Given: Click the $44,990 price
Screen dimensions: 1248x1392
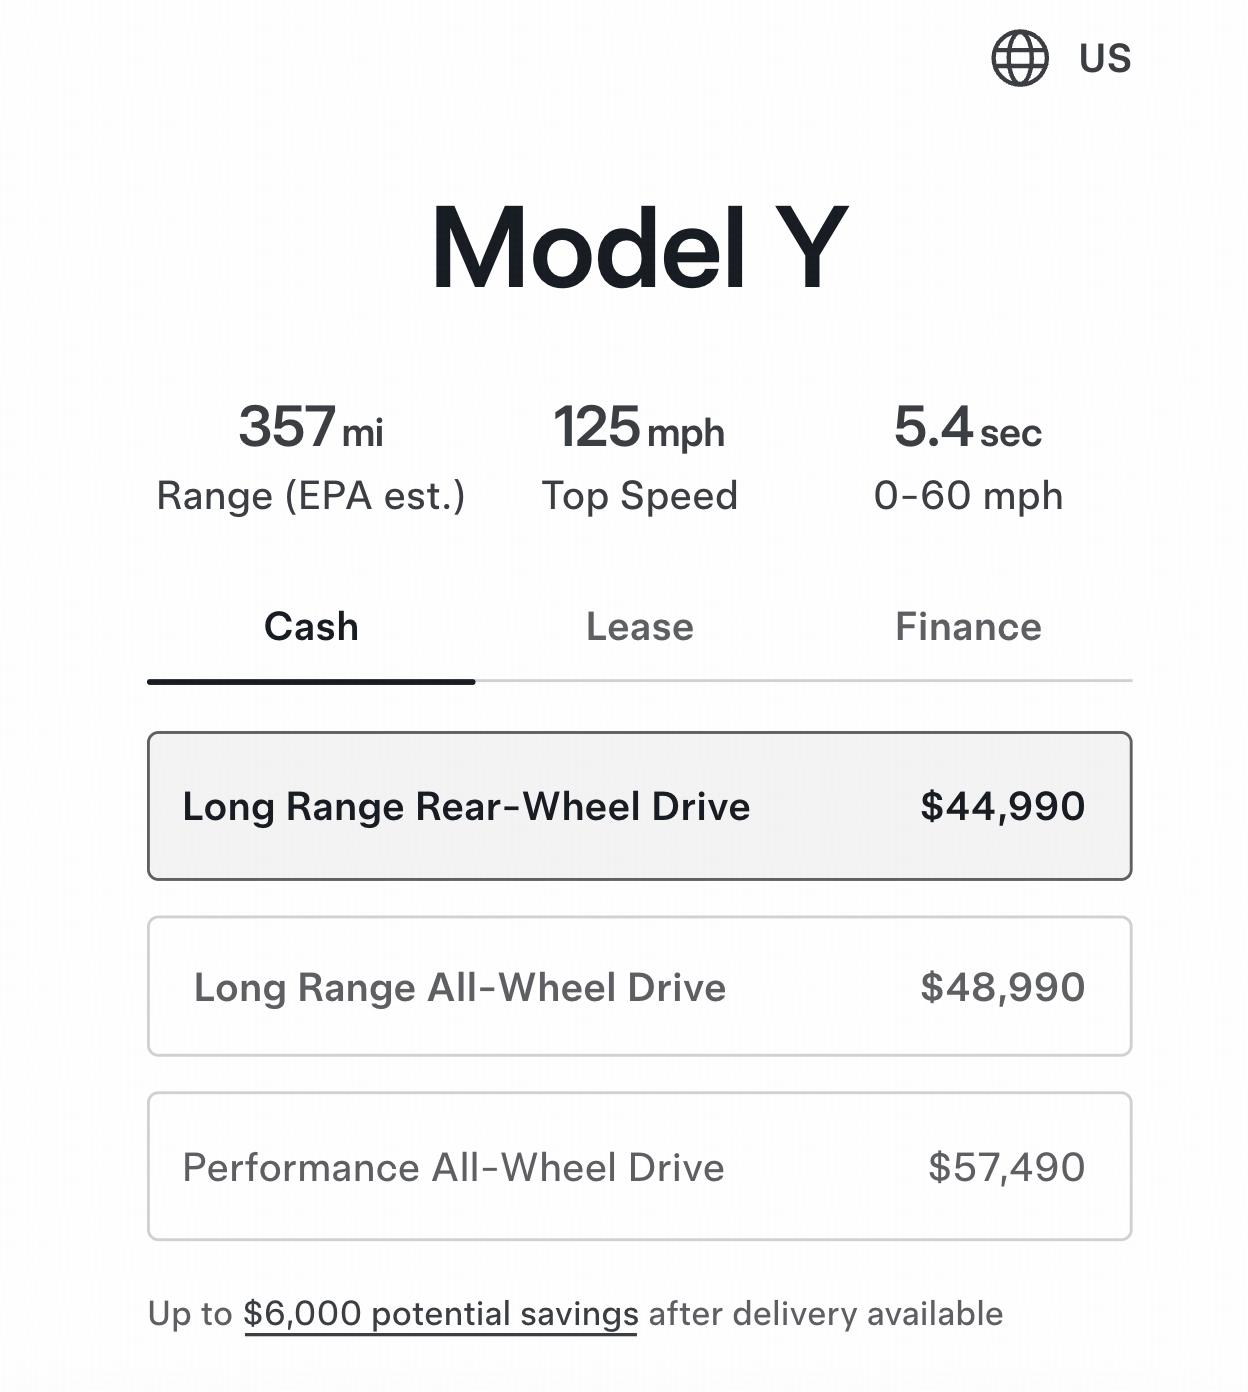Looking at the screenshot, I should pos(1002,807).
